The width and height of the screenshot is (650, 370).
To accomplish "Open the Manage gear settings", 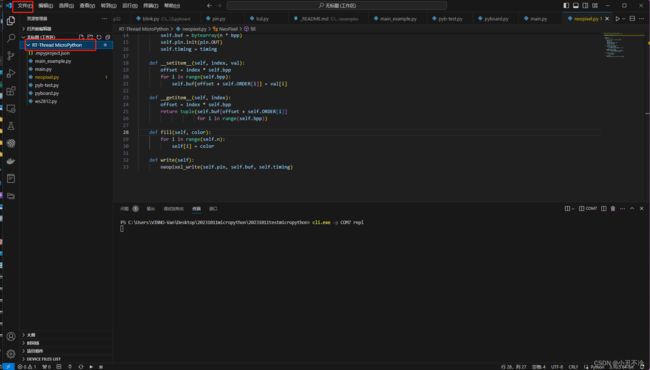I will pyautogui.click(x=11, y=353).
